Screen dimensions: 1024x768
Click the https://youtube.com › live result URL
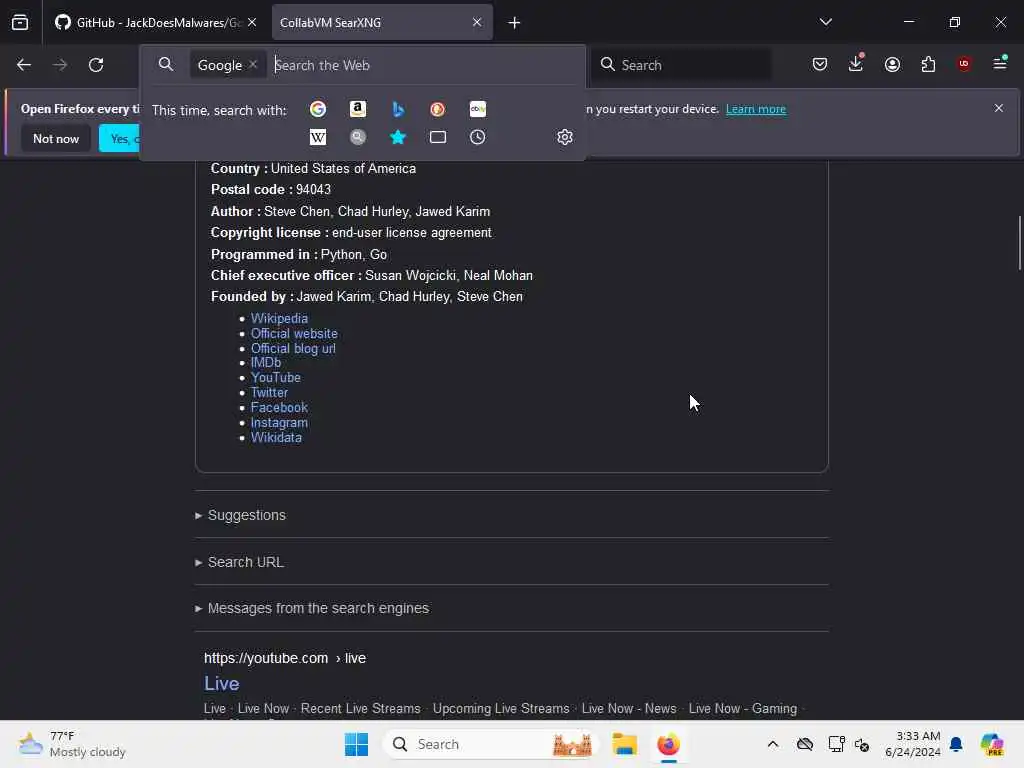pos(285,658)
